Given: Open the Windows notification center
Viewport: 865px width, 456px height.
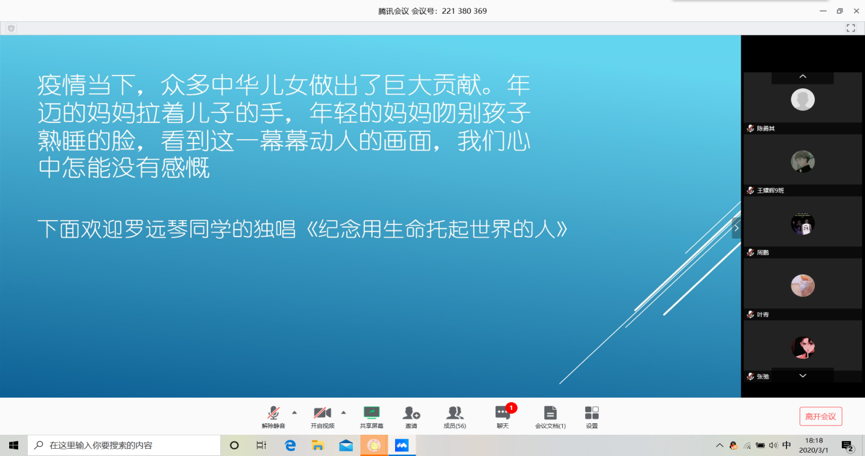Looking at the screenshot, I should 848,446.
